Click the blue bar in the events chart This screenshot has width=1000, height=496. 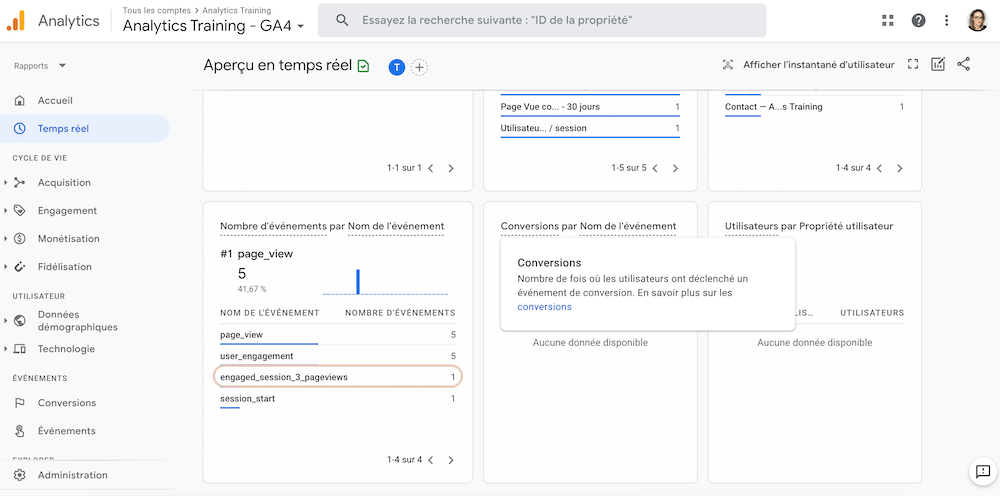358,282
